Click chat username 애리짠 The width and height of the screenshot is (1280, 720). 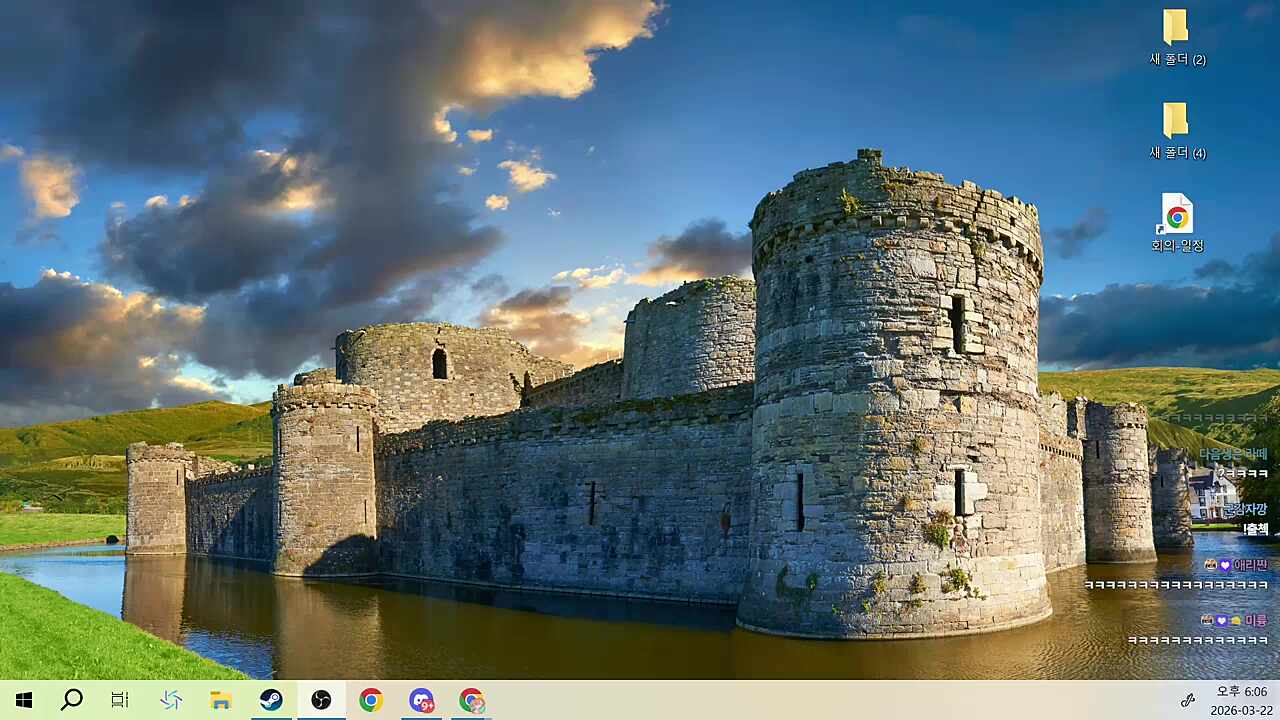[1249, 565]
